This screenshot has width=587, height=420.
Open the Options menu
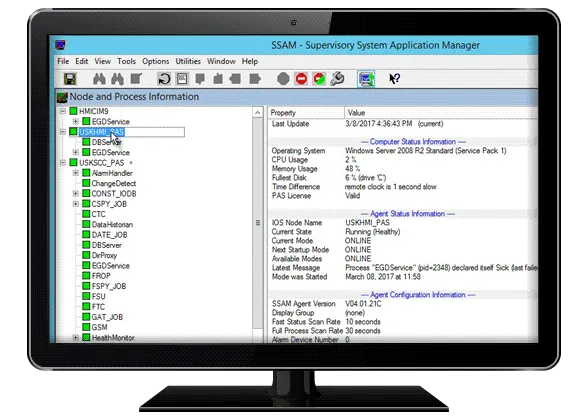[155, 61]
